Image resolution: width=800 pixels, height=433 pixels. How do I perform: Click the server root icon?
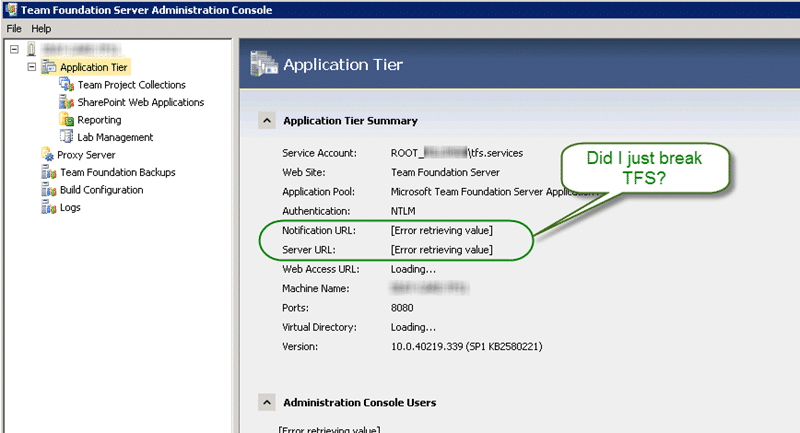pyautogui.click(x=31, y=49)
